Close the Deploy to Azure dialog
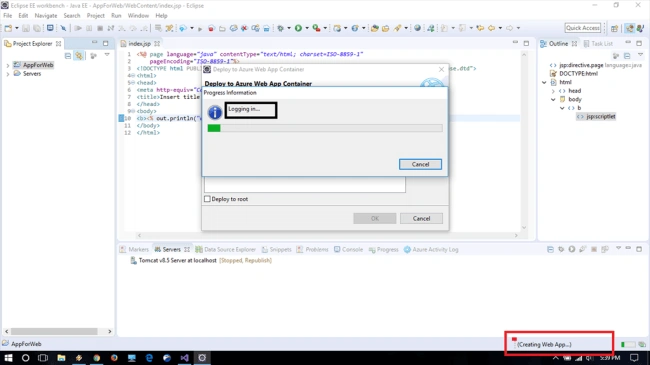This screenshot has width=650, height=365. 441,69
